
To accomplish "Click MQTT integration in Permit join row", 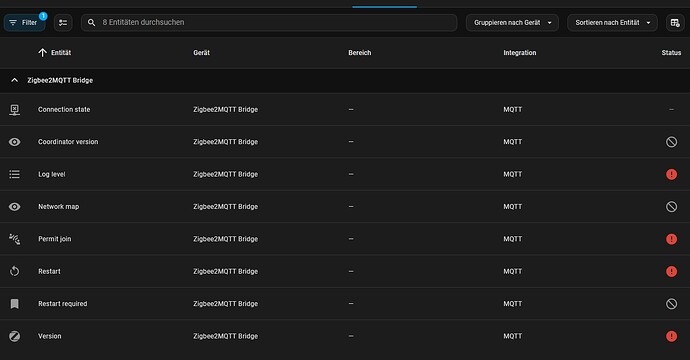I will (x=513, y=239).
